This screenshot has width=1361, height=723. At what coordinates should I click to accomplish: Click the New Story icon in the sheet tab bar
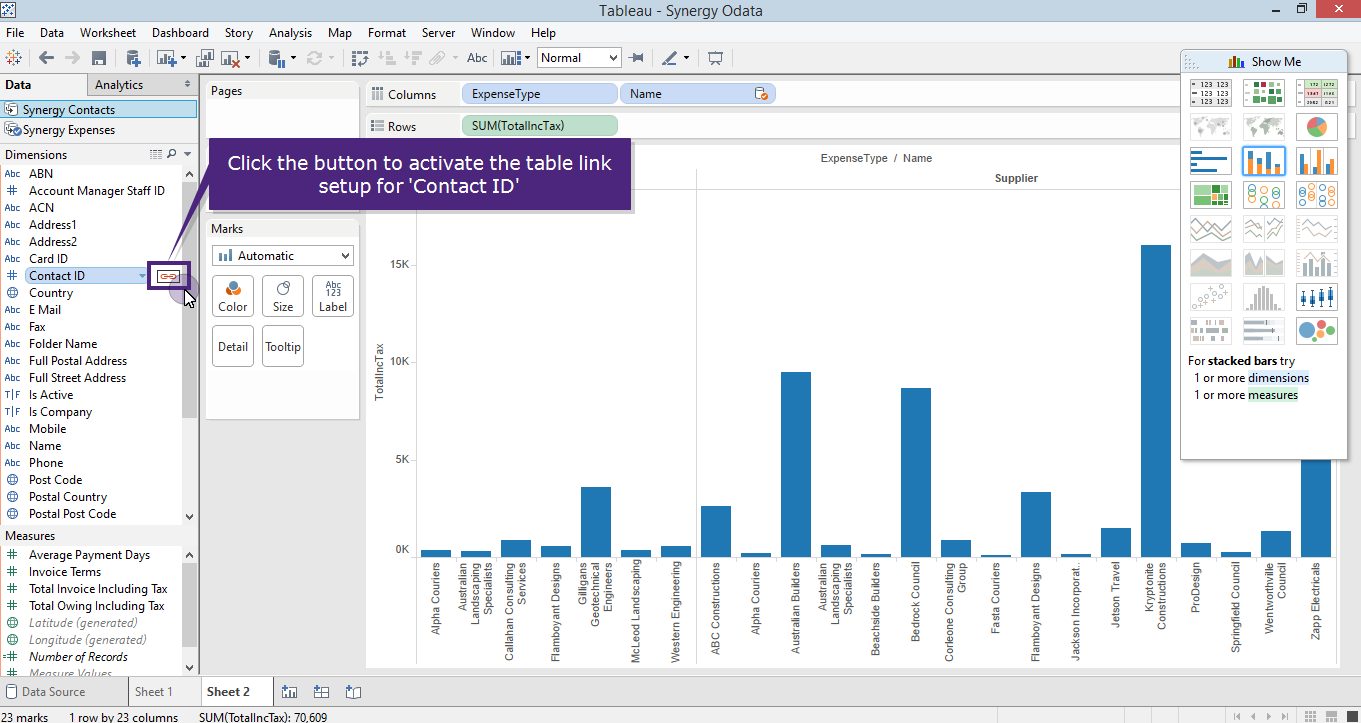[353, 691]
